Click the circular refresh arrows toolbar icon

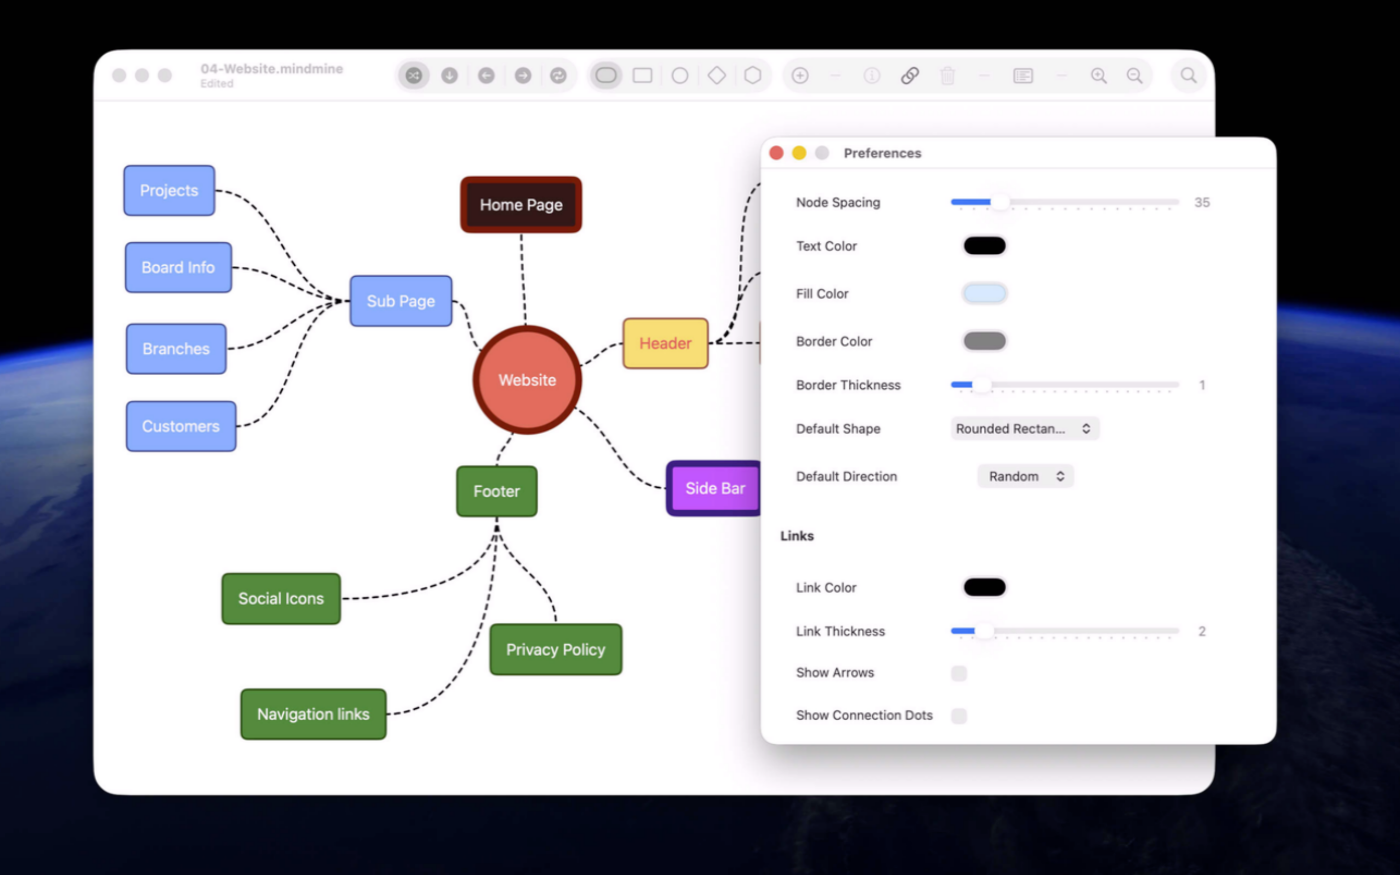[x=559, y=75]
